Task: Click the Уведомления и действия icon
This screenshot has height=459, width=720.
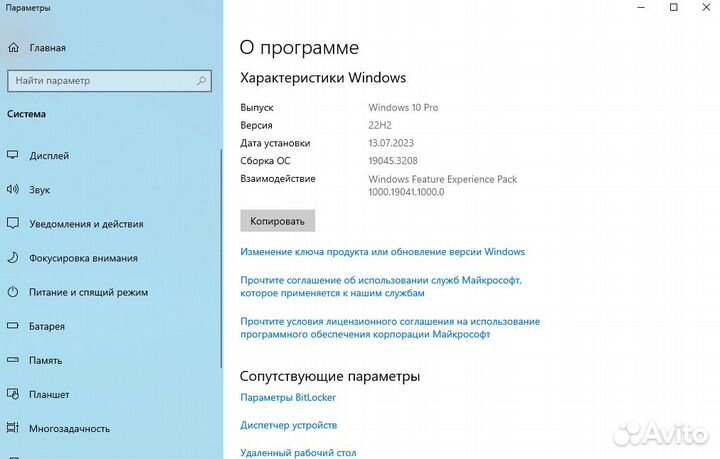Action: tap(13, 224)
